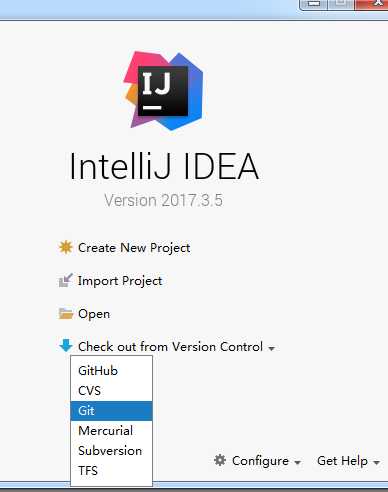Pick the highlighted Git entry

(x=111, y=411)
